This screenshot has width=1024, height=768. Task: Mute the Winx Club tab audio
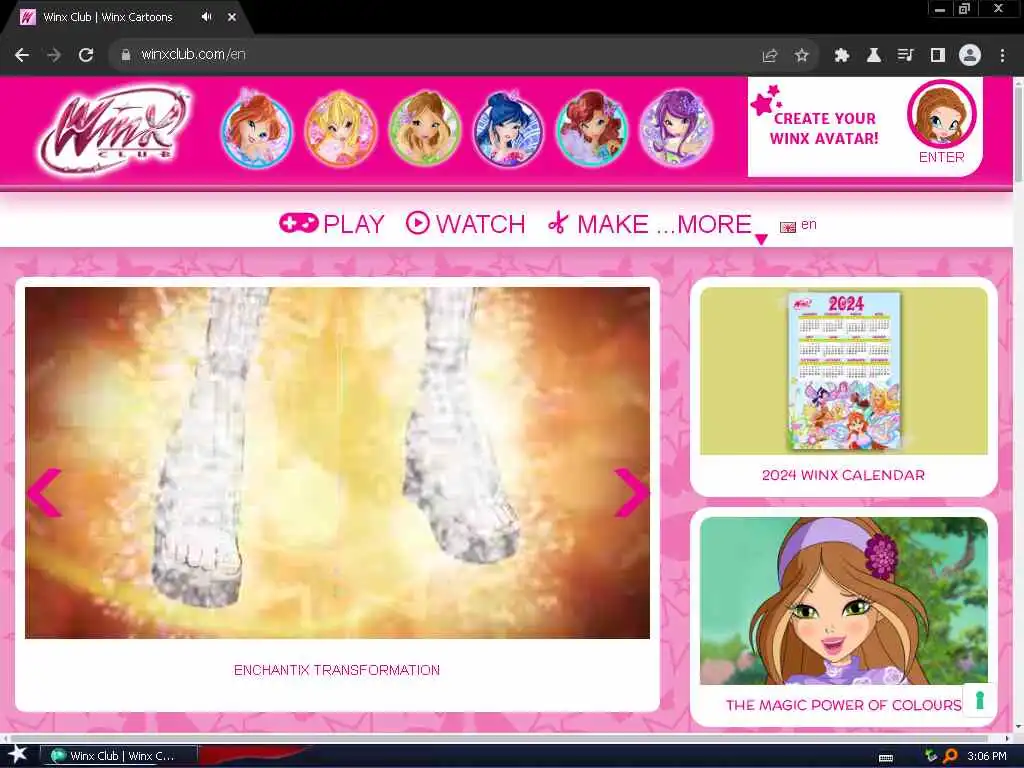(x=206, y=17)
